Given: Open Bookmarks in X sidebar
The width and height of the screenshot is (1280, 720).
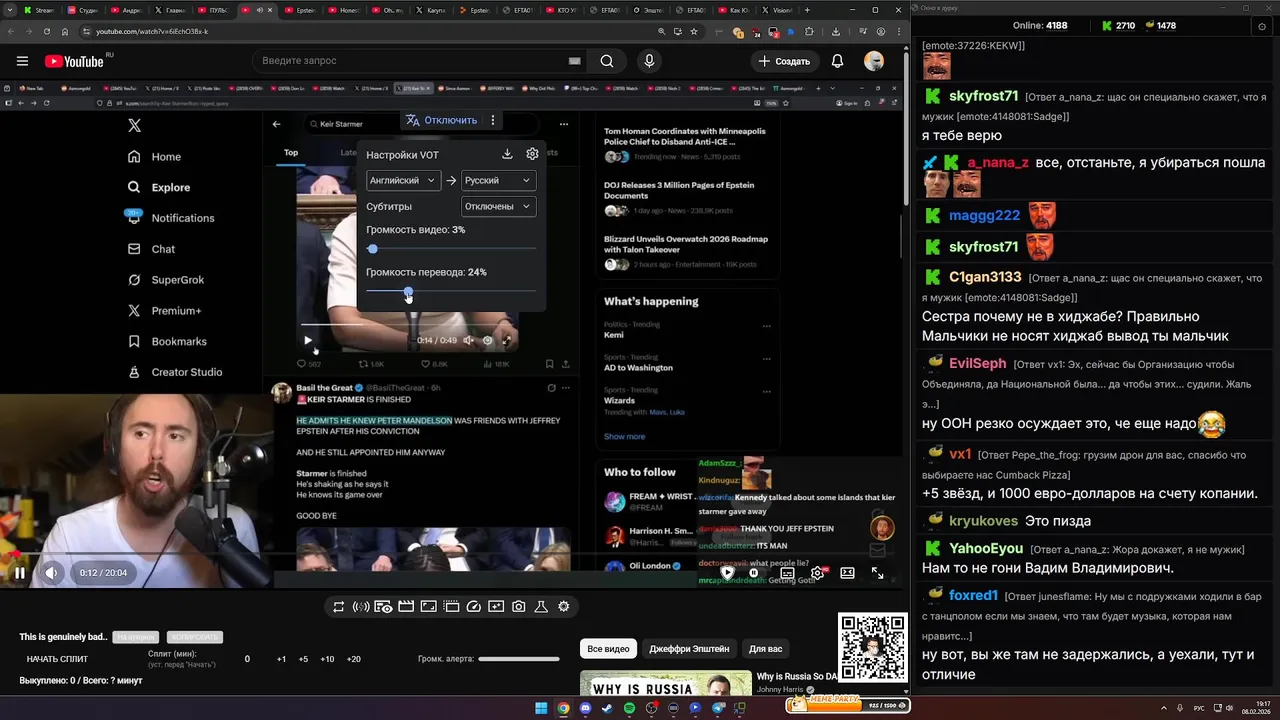Looking at the screenshot, I should pos(166,342).
